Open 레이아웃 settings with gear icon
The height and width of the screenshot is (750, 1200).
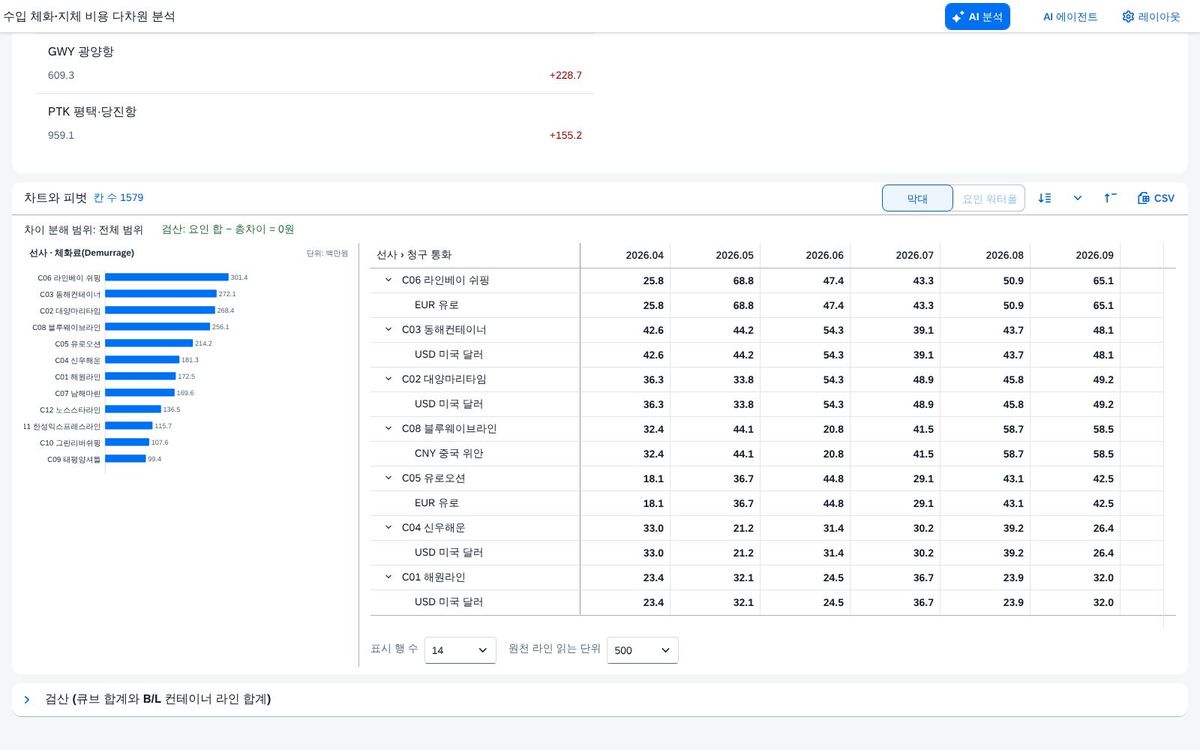[1151, 16]
